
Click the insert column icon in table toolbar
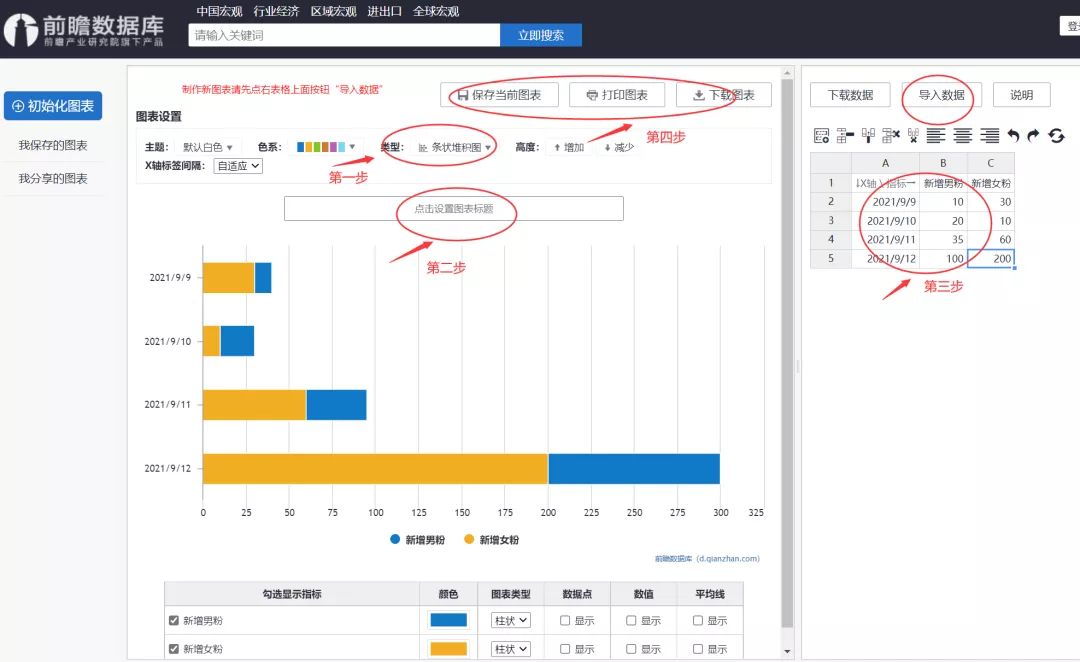coord(869,136)
